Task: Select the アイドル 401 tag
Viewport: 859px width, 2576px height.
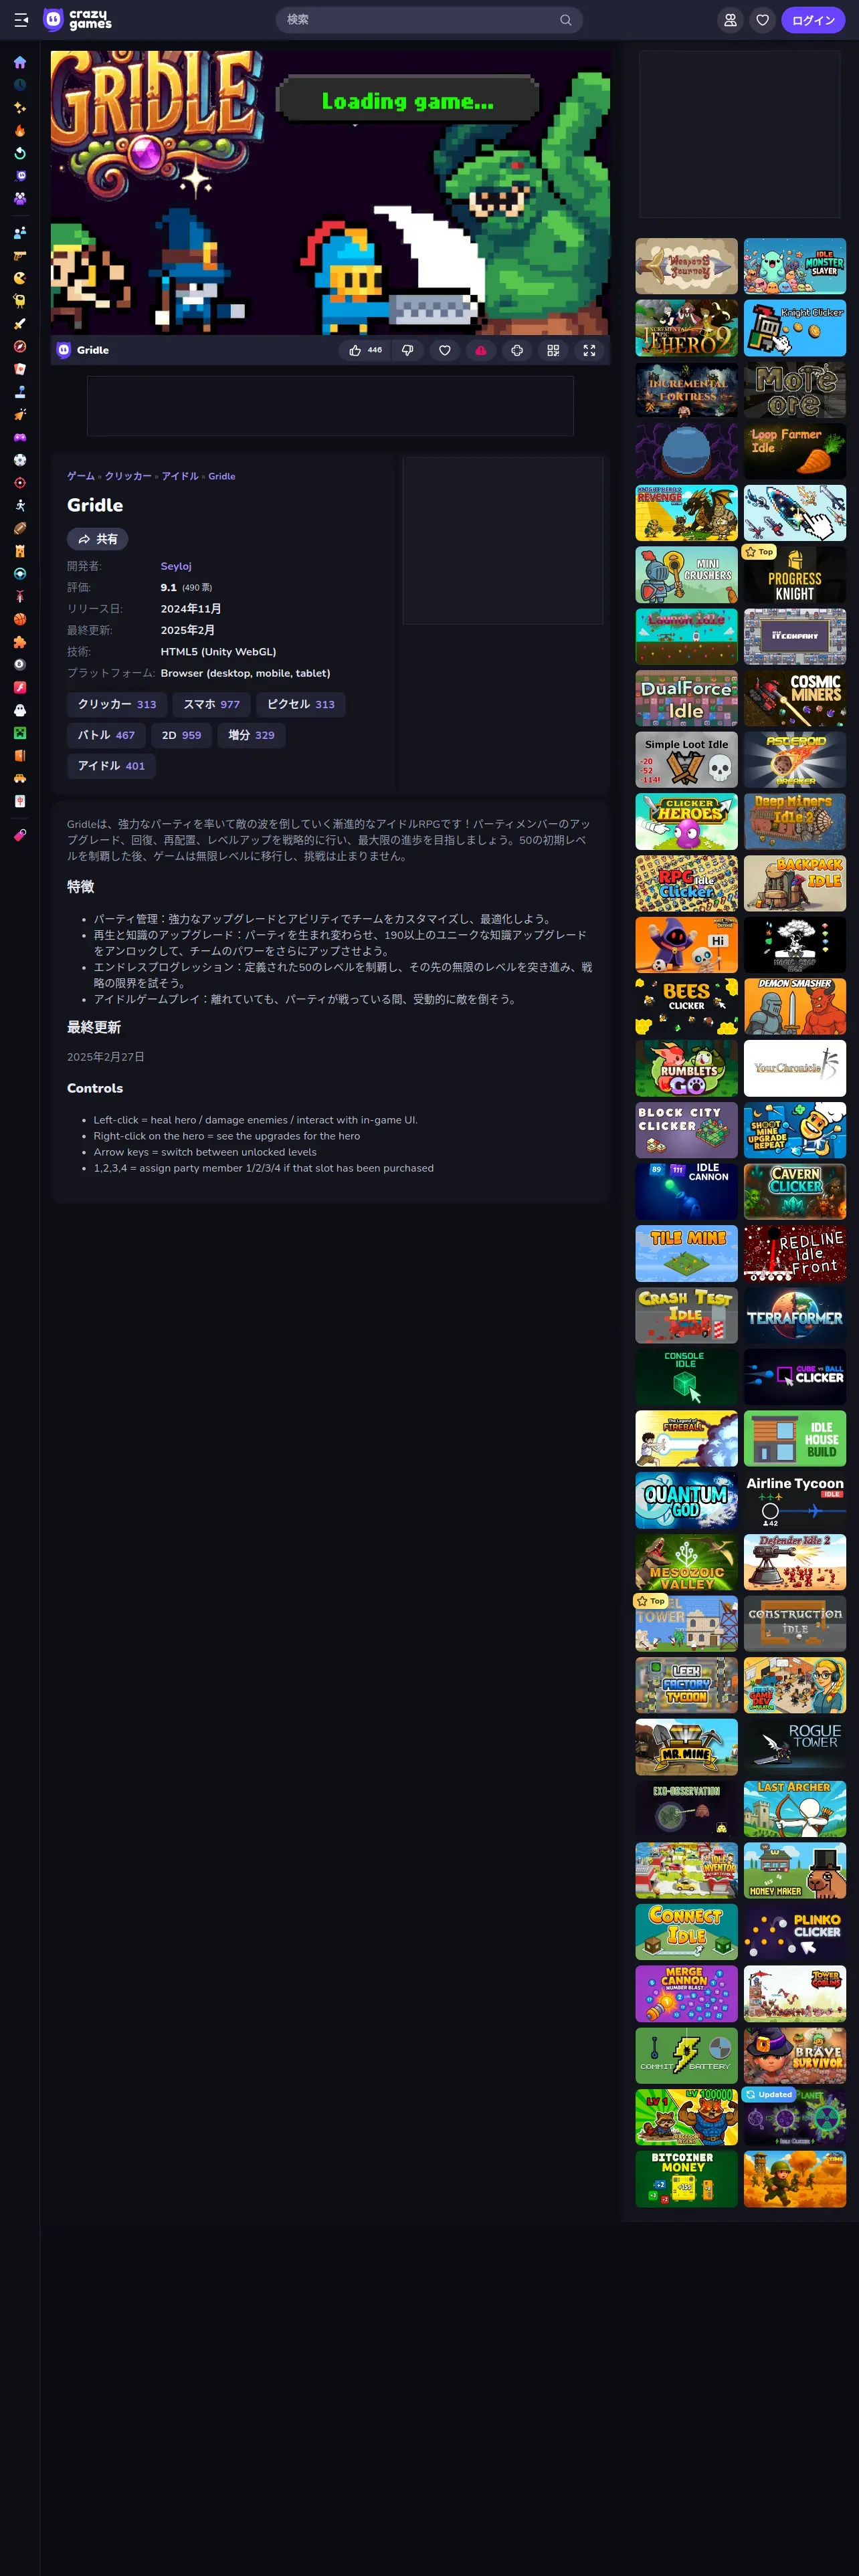Action: pos(111,766)
